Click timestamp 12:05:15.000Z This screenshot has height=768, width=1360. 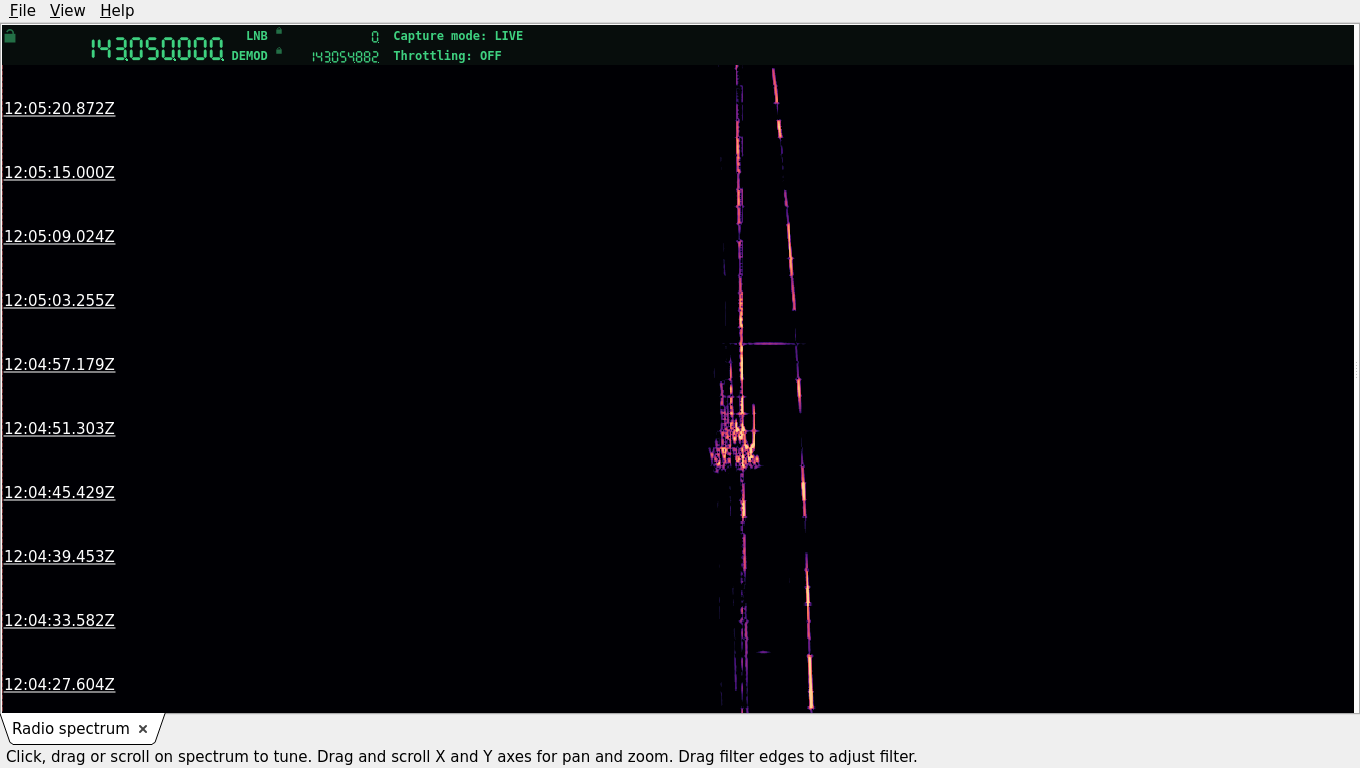[60, 173]
